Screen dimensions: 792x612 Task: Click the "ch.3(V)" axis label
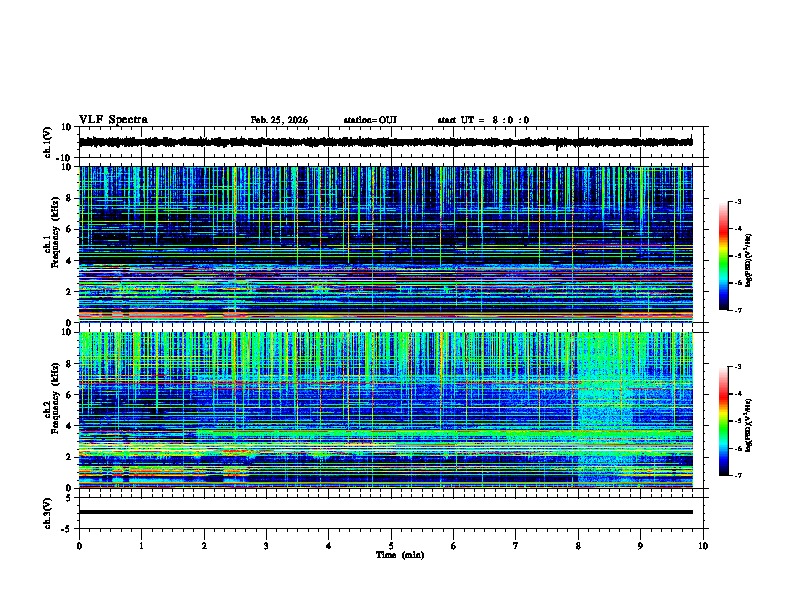(48, 513)
